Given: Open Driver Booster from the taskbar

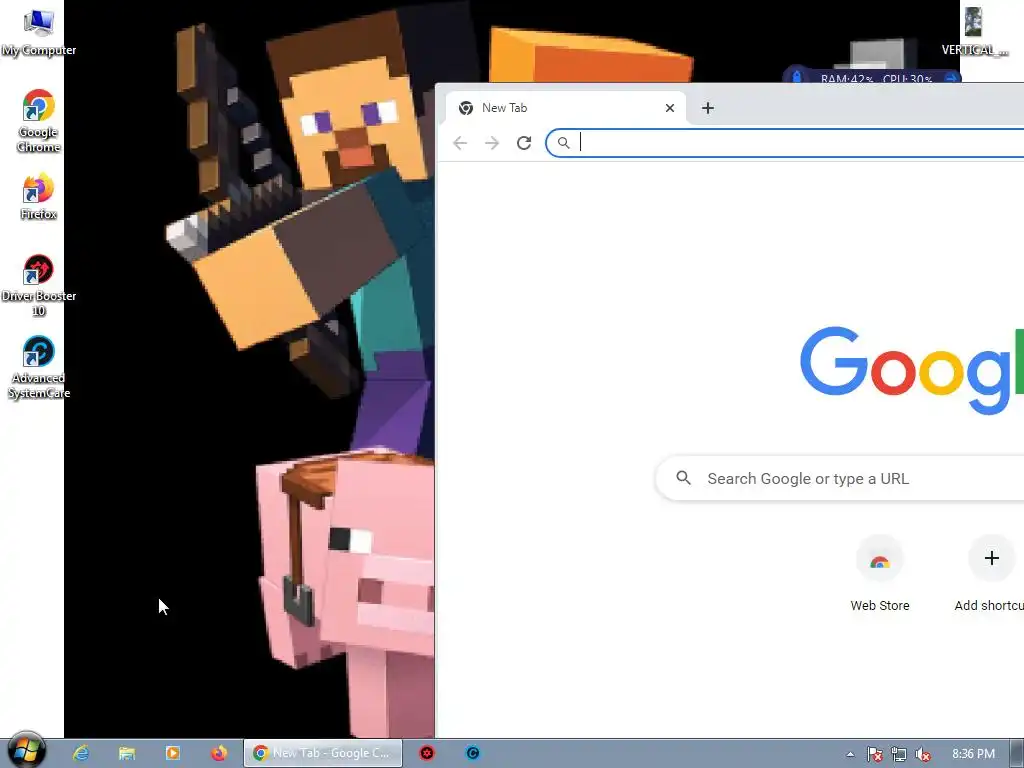Looking at the screenshot, I should click(x=427, y=753).
